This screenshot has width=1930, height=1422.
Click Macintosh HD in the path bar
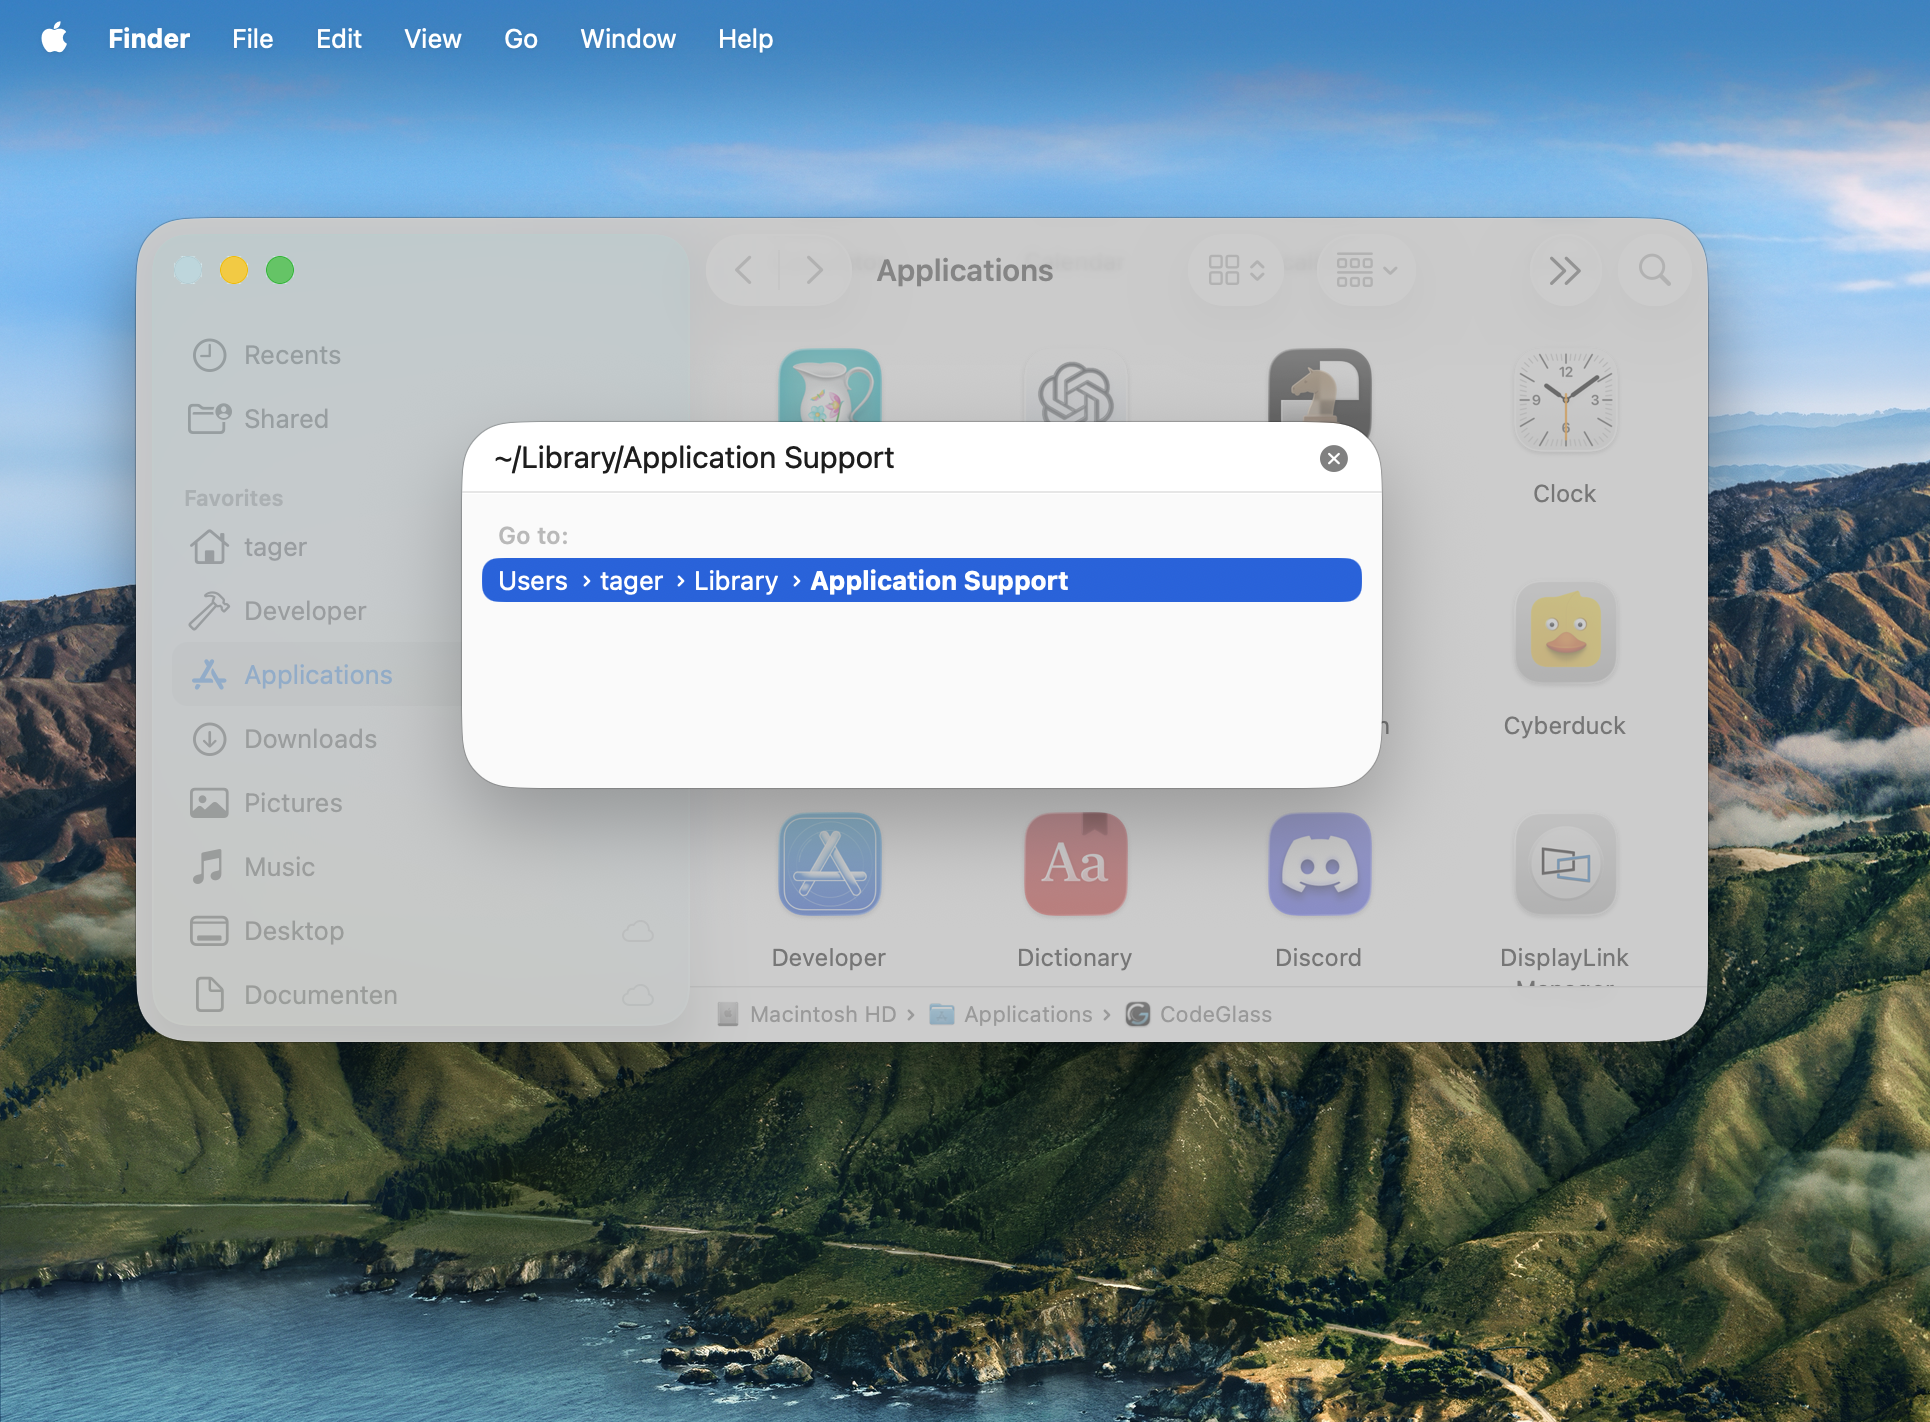[x=807, y=1014]
